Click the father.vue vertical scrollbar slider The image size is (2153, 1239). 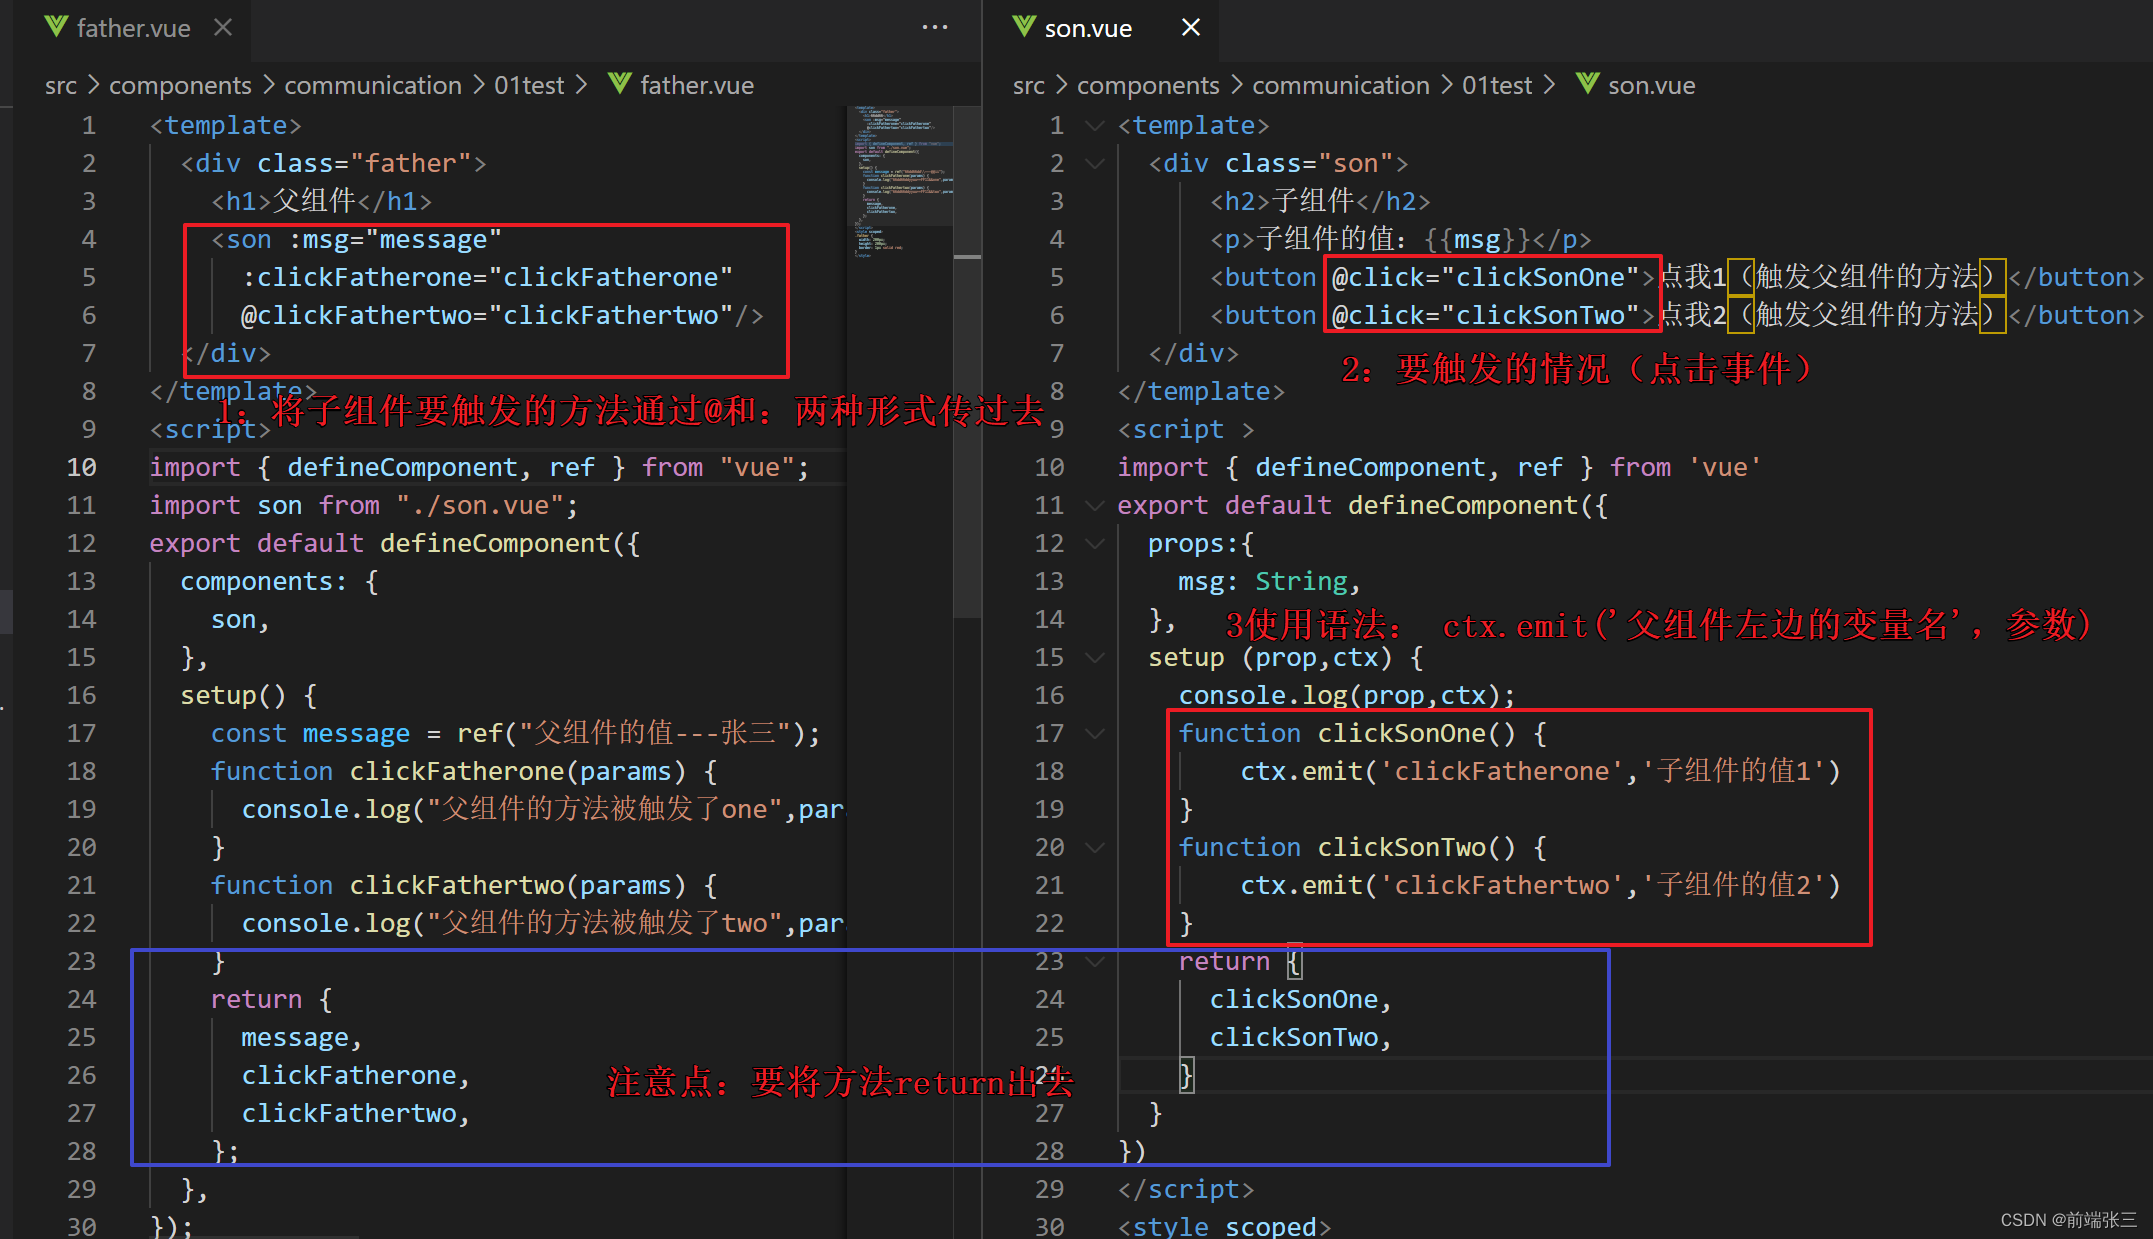coord(967,362)
